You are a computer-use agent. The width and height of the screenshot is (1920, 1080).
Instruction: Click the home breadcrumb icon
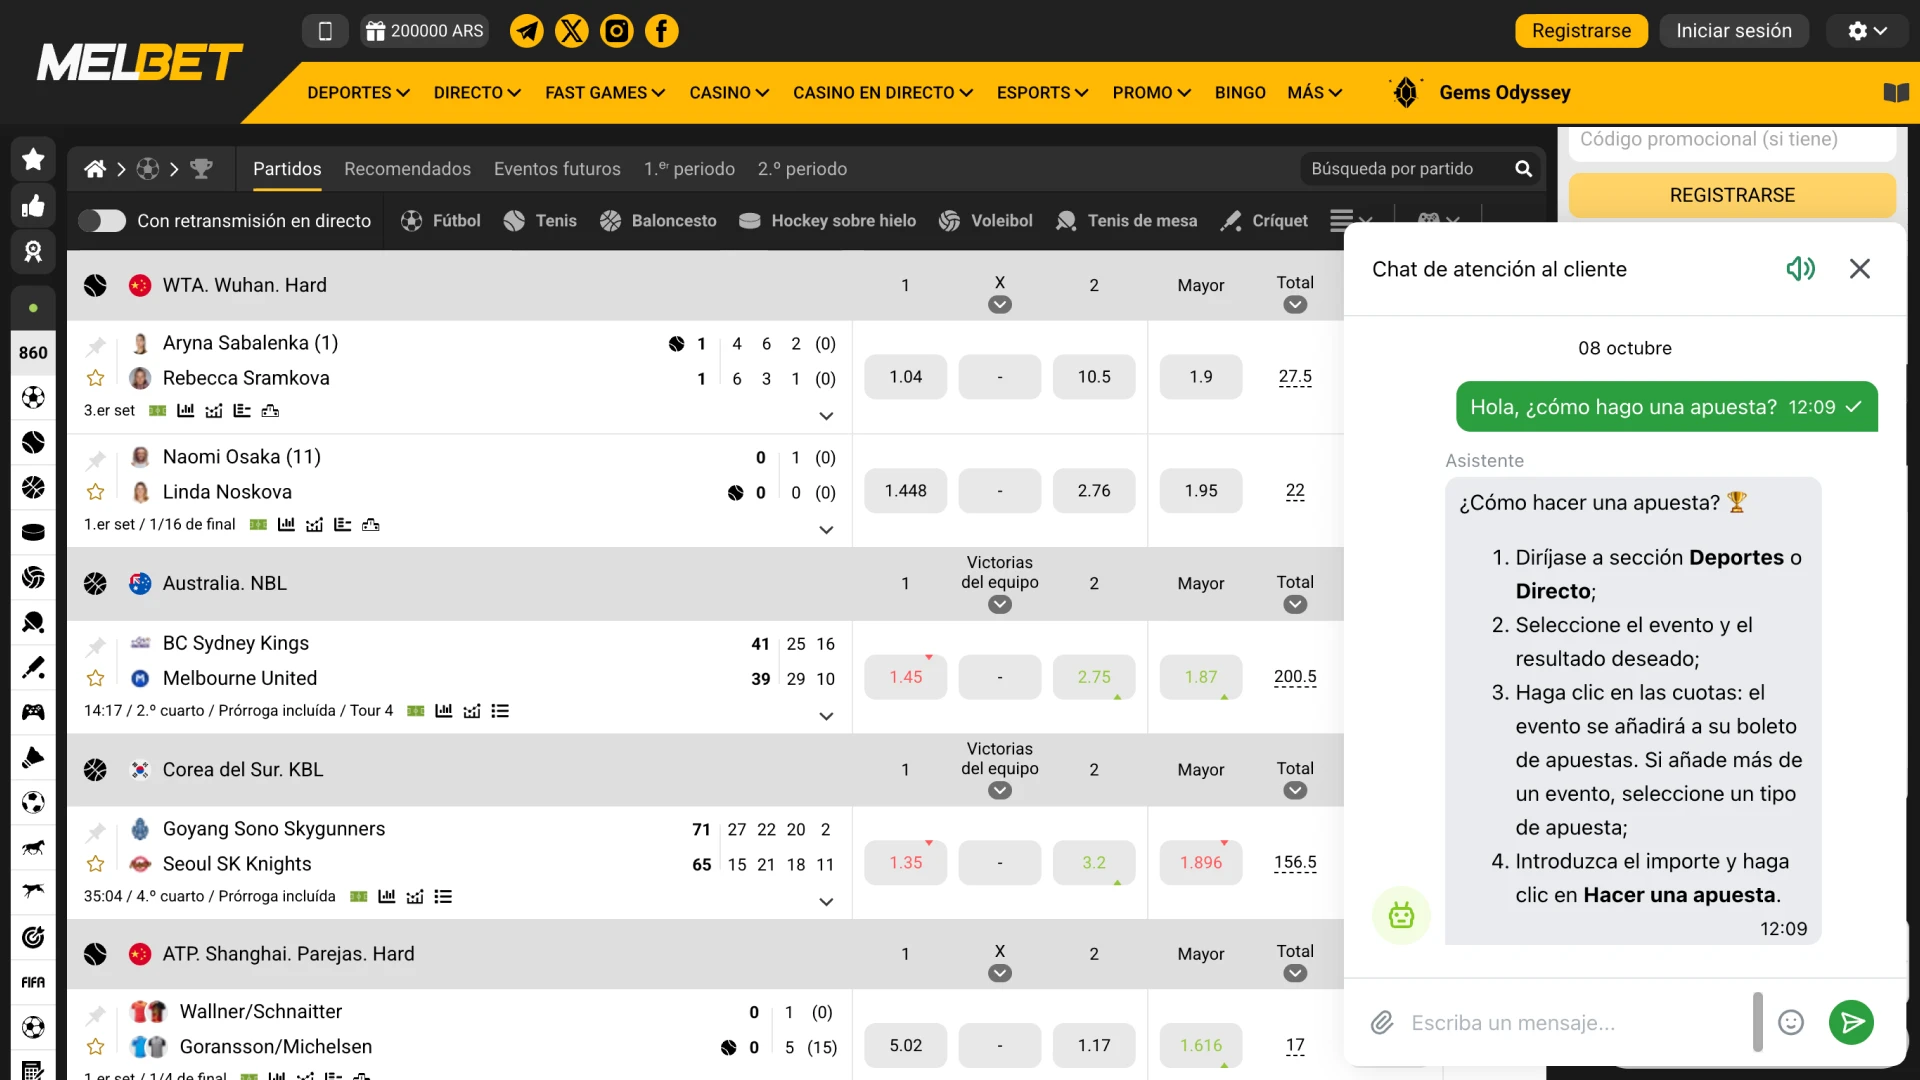[95, 169]
